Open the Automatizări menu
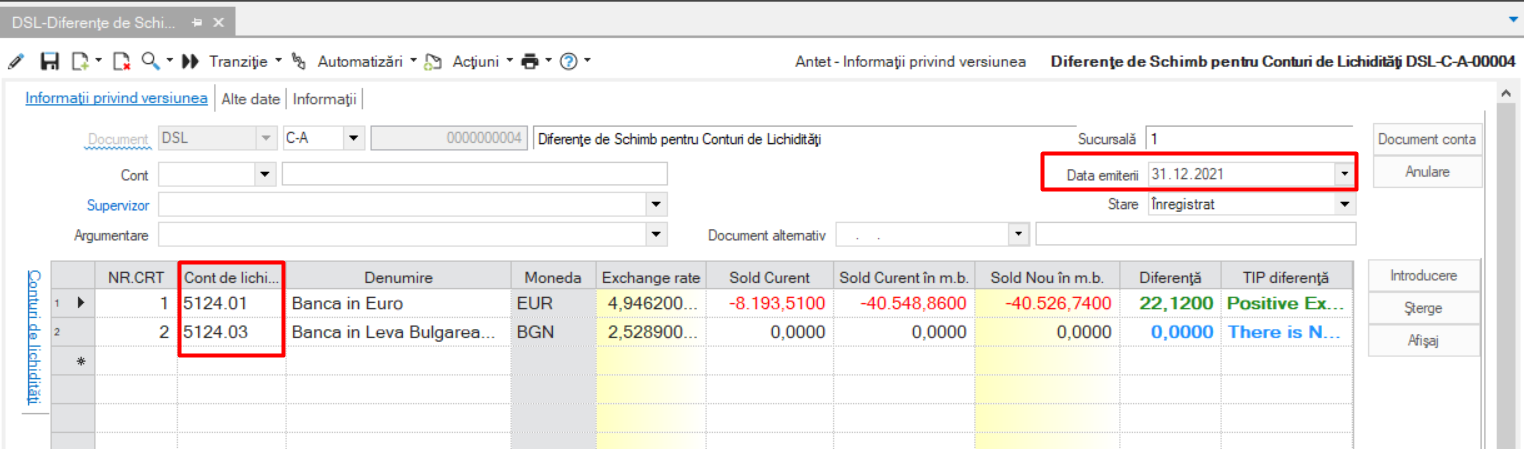Image resolution: width=1524 pixels, height=449 pixels. click(x=360, y=61)
